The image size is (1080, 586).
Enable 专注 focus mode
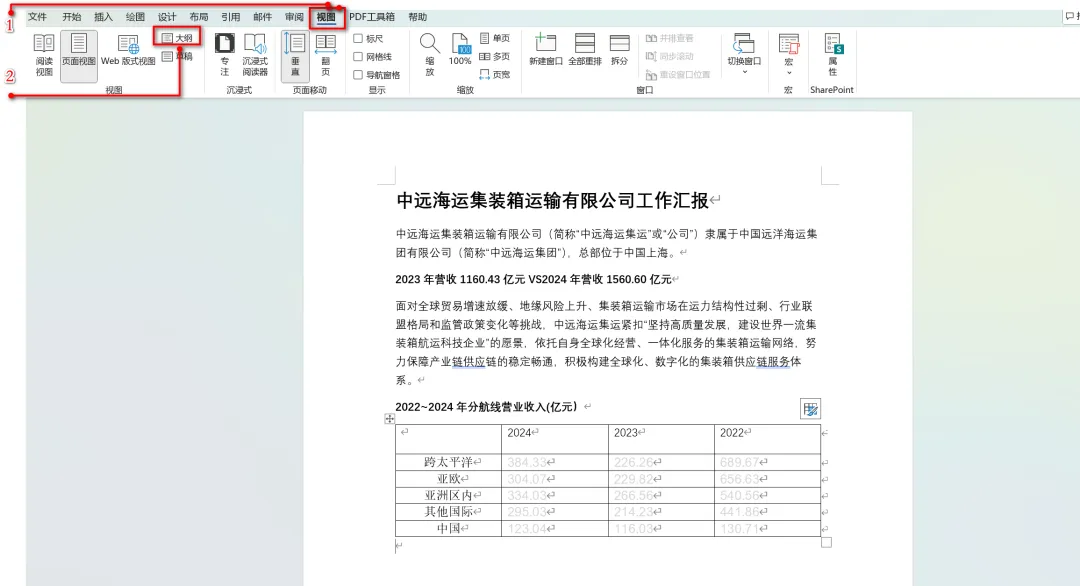click(x=225, y=55)
